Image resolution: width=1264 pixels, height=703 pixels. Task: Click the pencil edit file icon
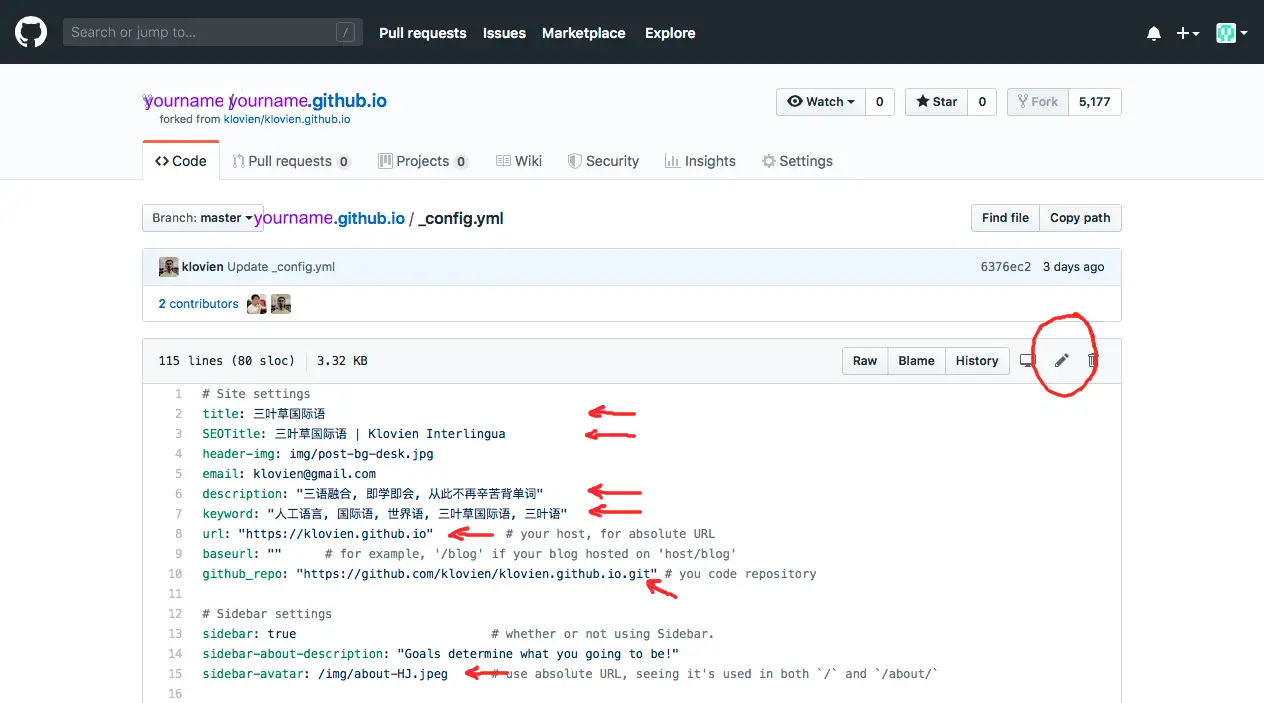1062,361
